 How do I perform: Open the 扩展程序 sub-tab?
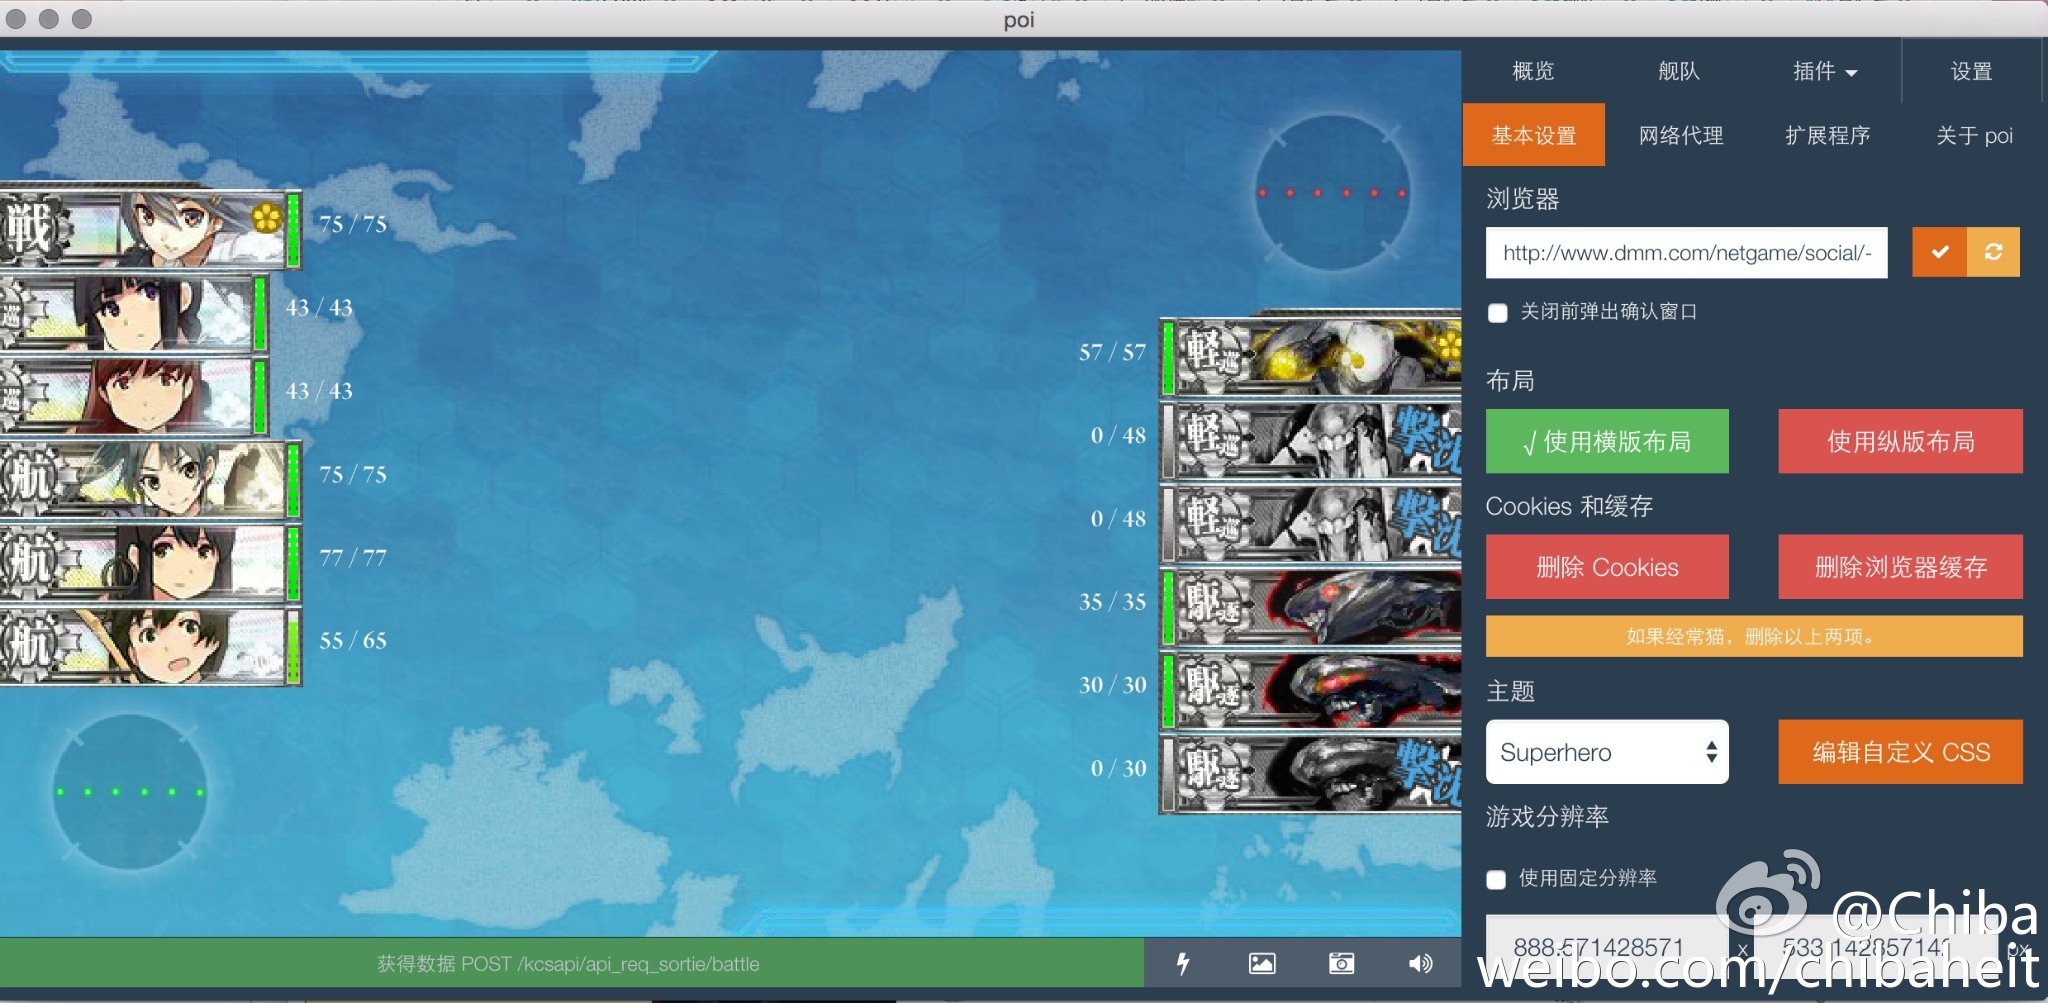click(1828, 135)
